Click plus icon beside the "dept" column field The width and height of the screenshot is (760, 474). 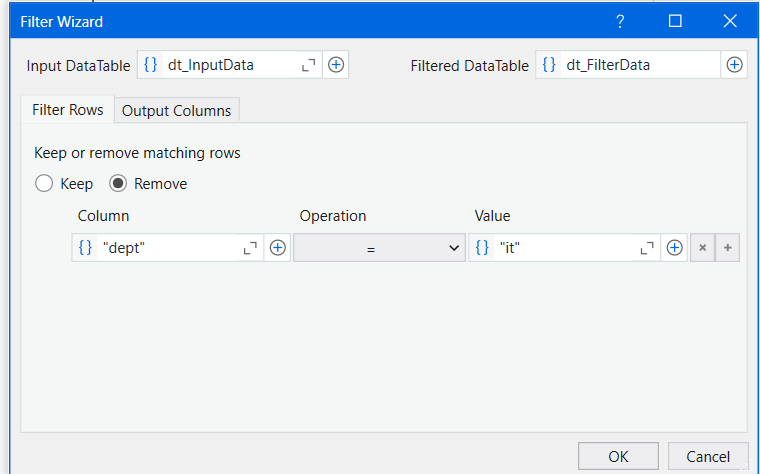[277, 248]
